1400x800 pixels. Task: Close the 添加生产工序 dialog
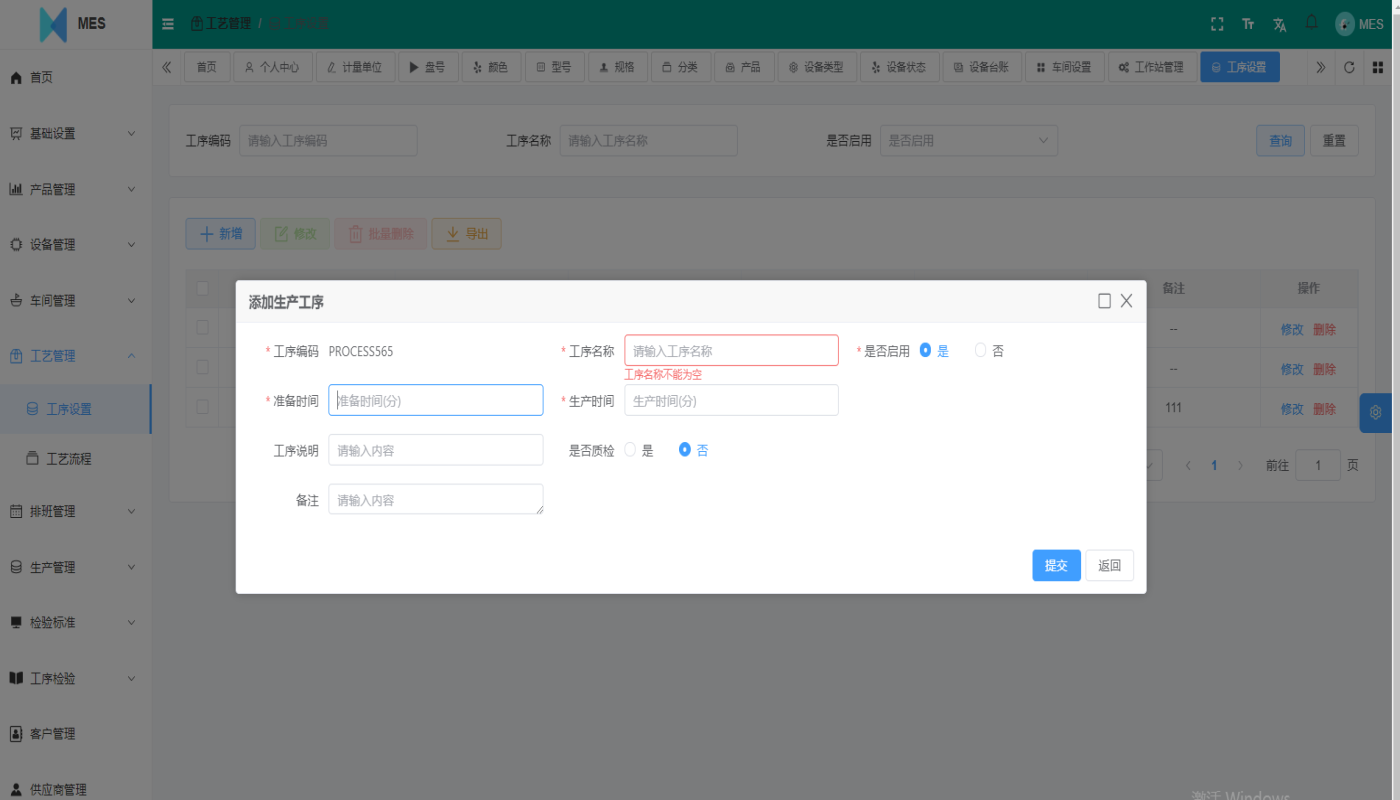pyautogui.click(x=1126, y=301)
